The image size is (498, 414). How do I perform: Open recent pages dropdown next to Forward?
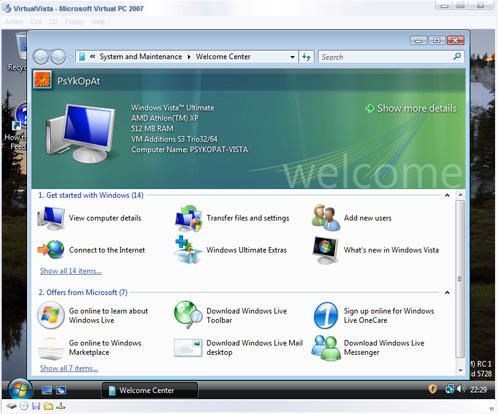pos(70,57)
